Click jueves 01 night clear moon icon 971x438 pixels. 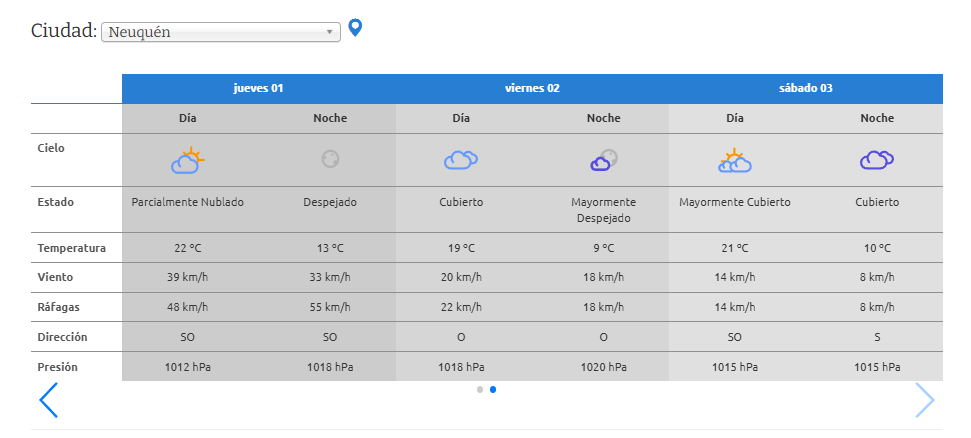(x=330, y=159)
